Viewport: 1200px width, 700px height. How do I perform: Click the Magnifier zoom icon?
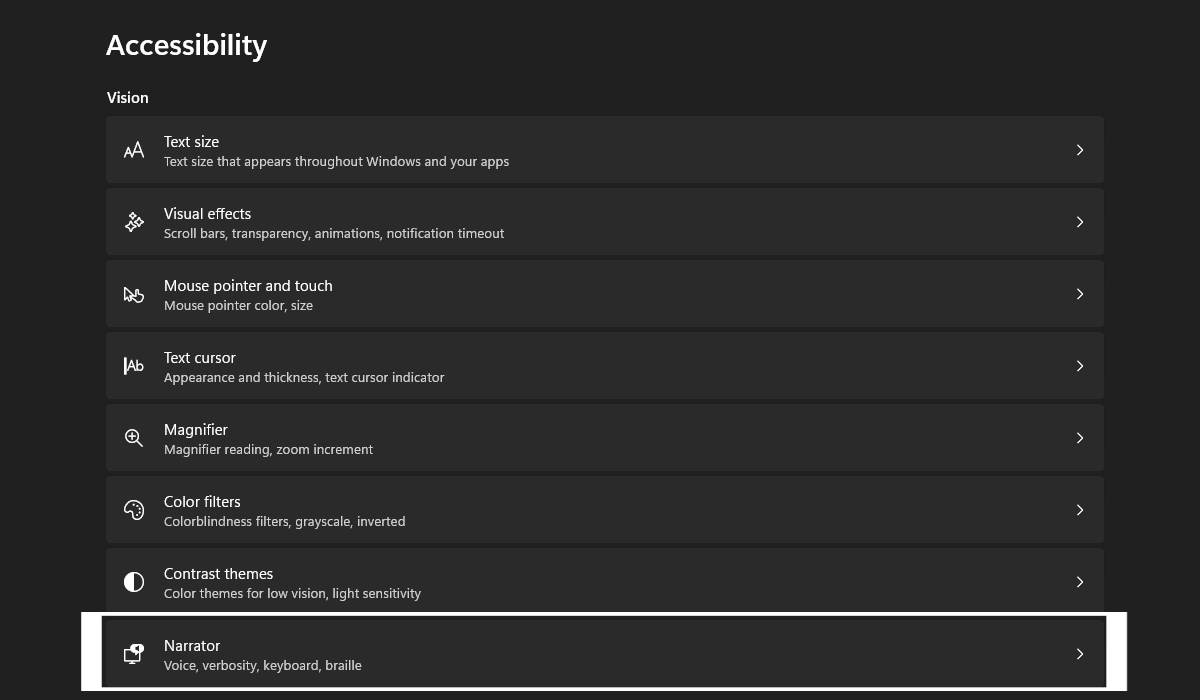[x=134, y=438]
